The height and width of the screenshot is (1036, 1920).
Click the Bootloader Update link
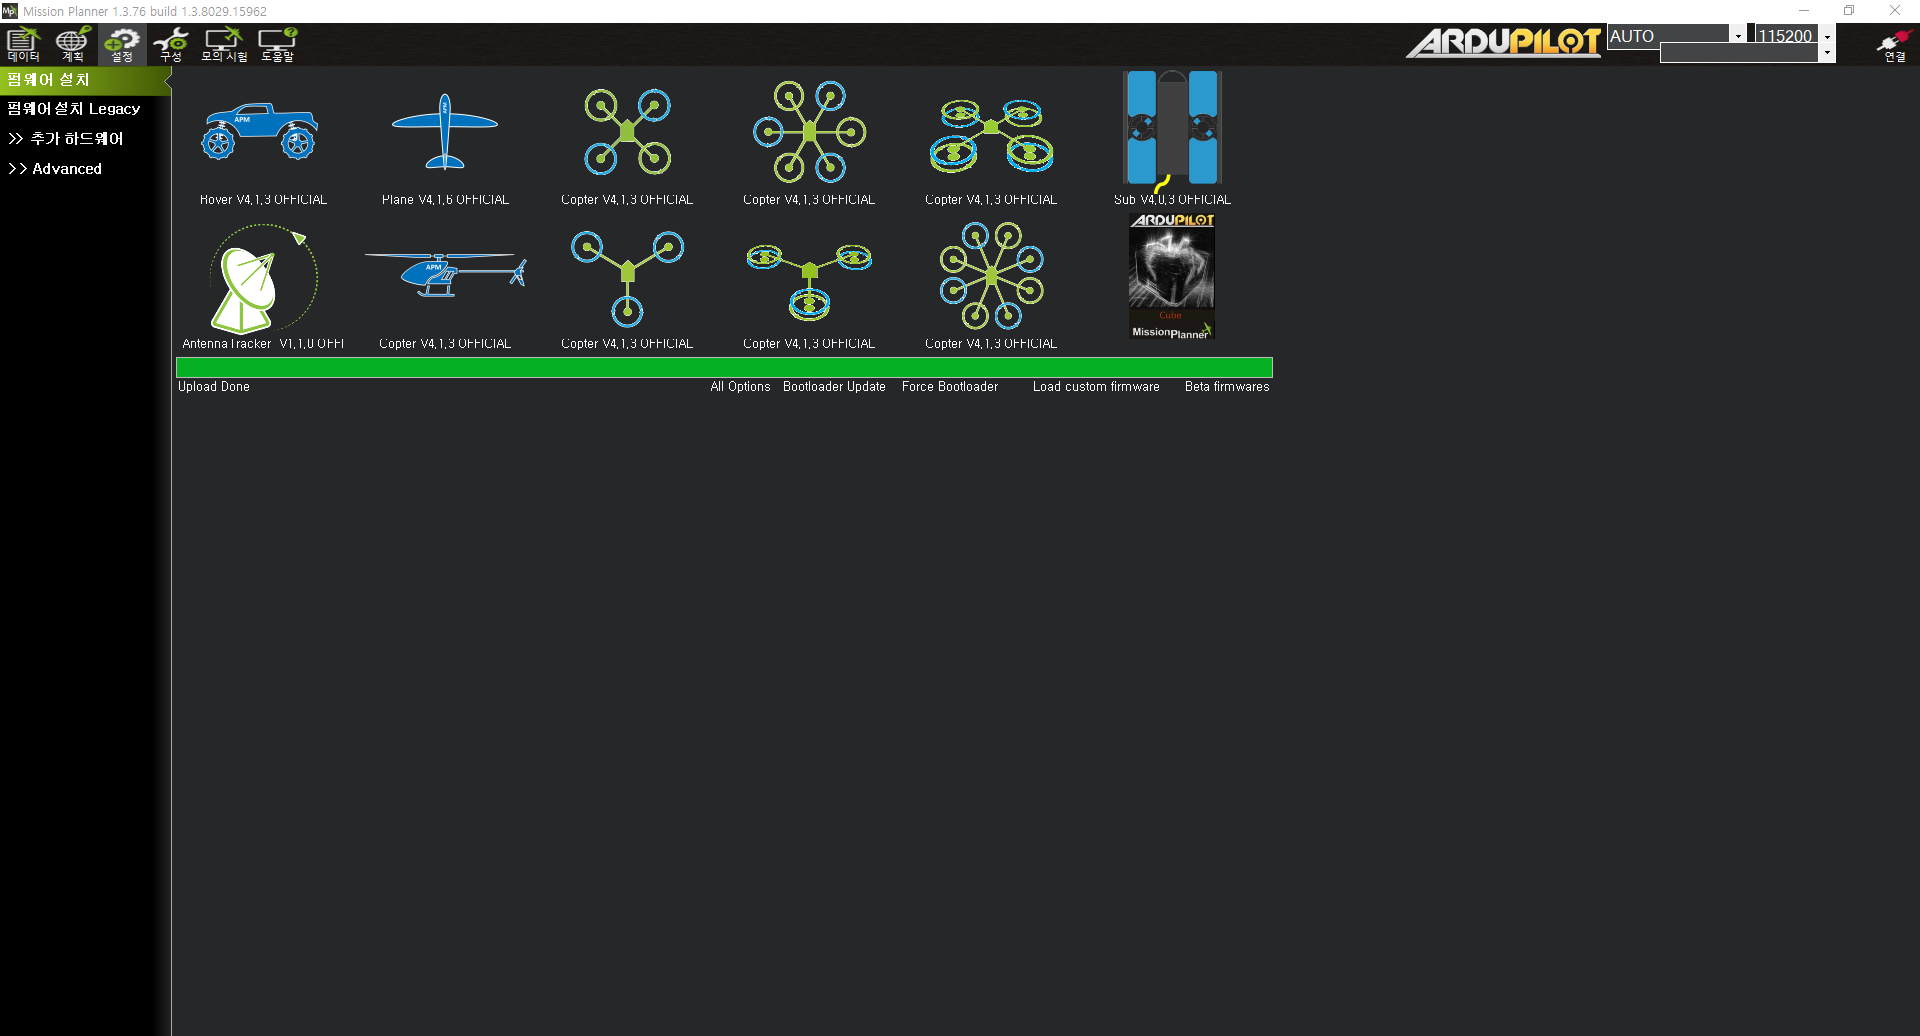click(834, 386)
